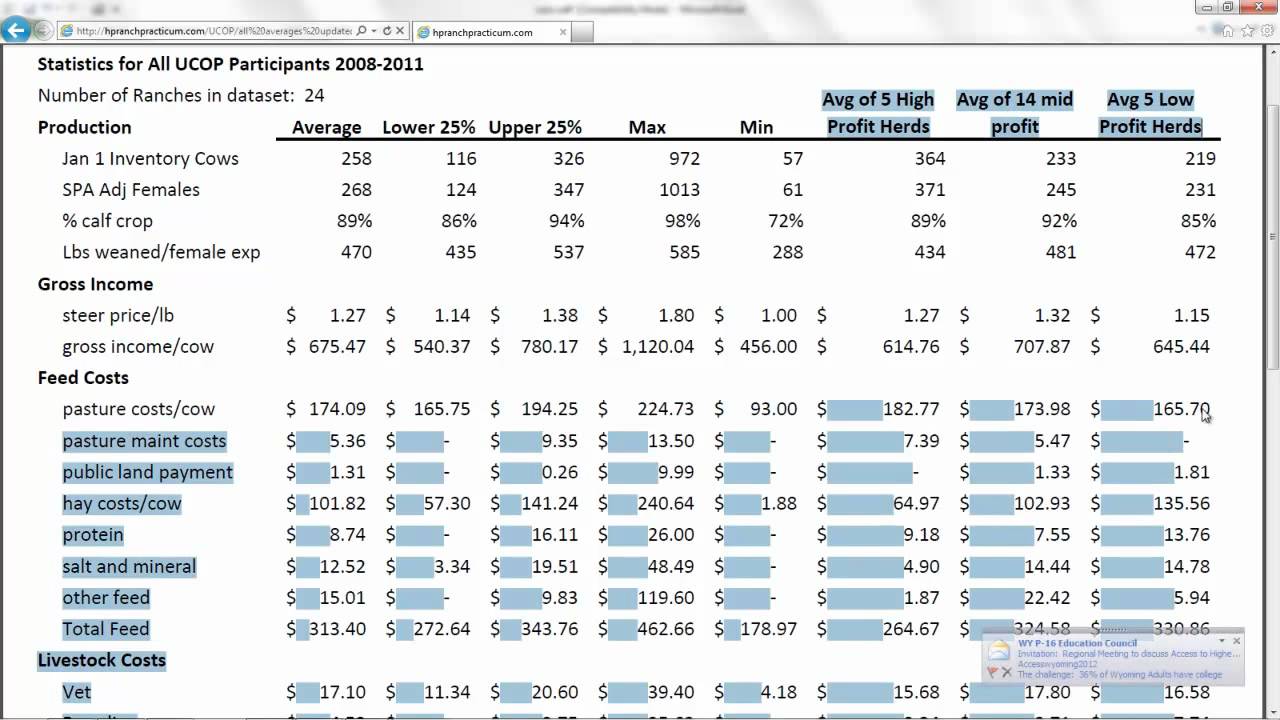This screenshot has height=720, width=1280.
Task: Click the Max hay costs value 240.64
Action: (x=664, y=504)
